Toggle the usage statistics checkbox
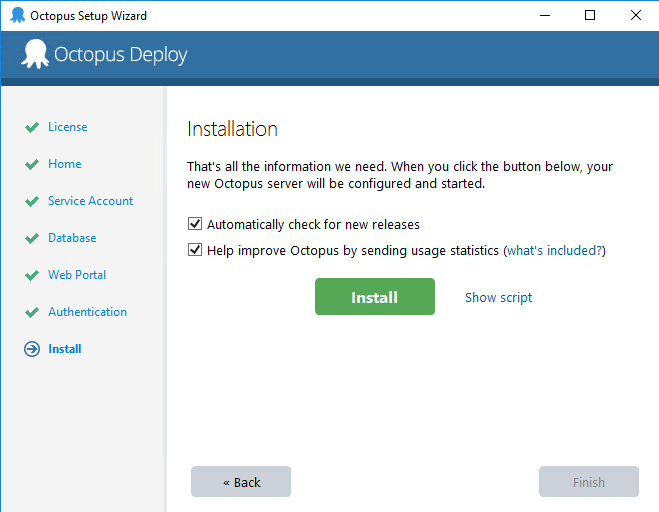Viewport: 659px width, 512px height. 195,250
